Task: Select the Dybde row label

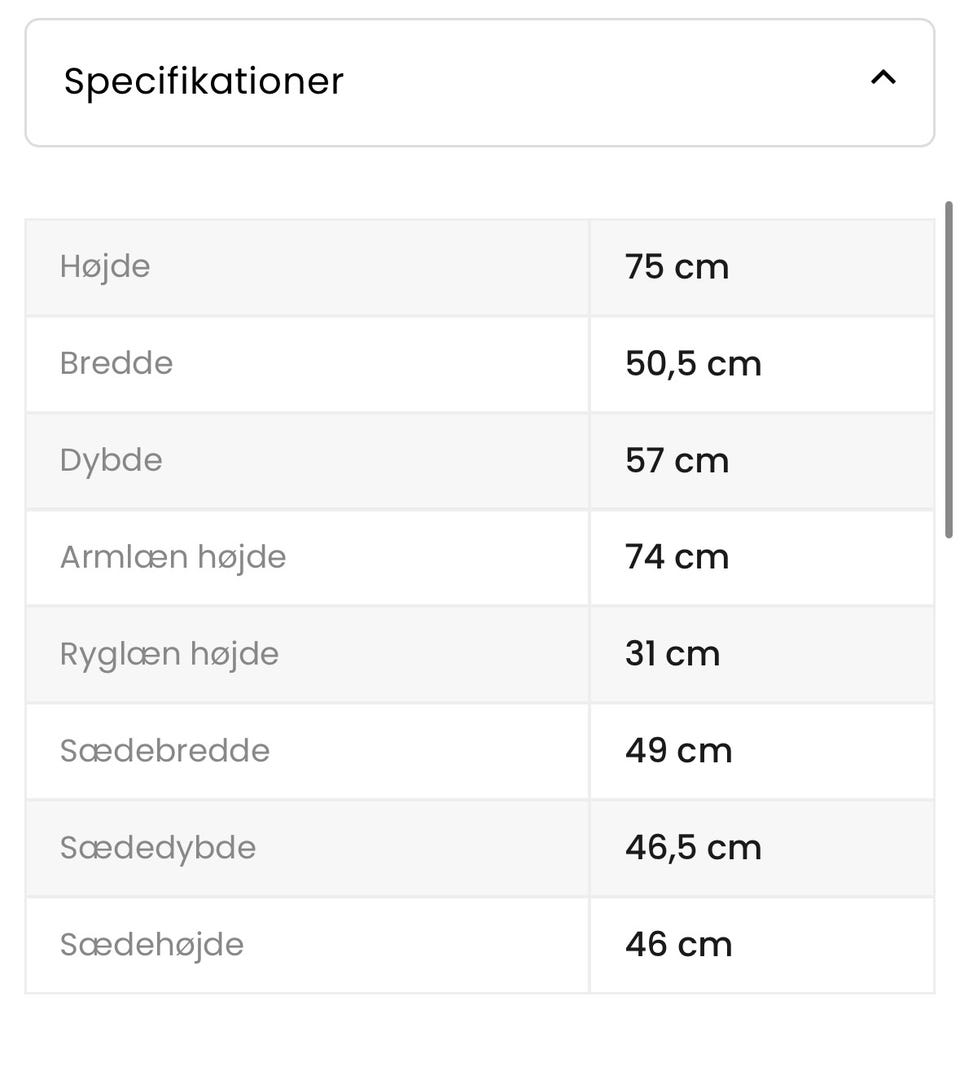Action: pyautogui.click(x=111, y=460)
